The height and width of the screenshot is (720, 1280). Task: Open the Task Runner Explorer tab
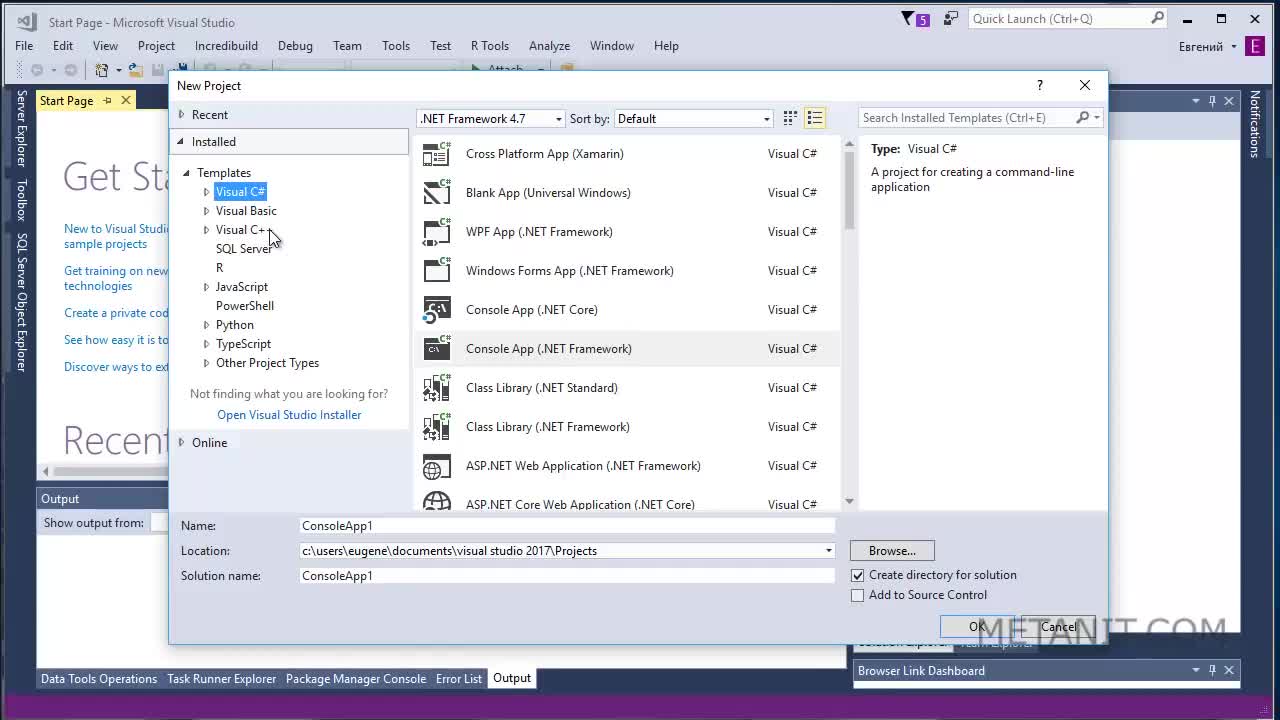221,679
